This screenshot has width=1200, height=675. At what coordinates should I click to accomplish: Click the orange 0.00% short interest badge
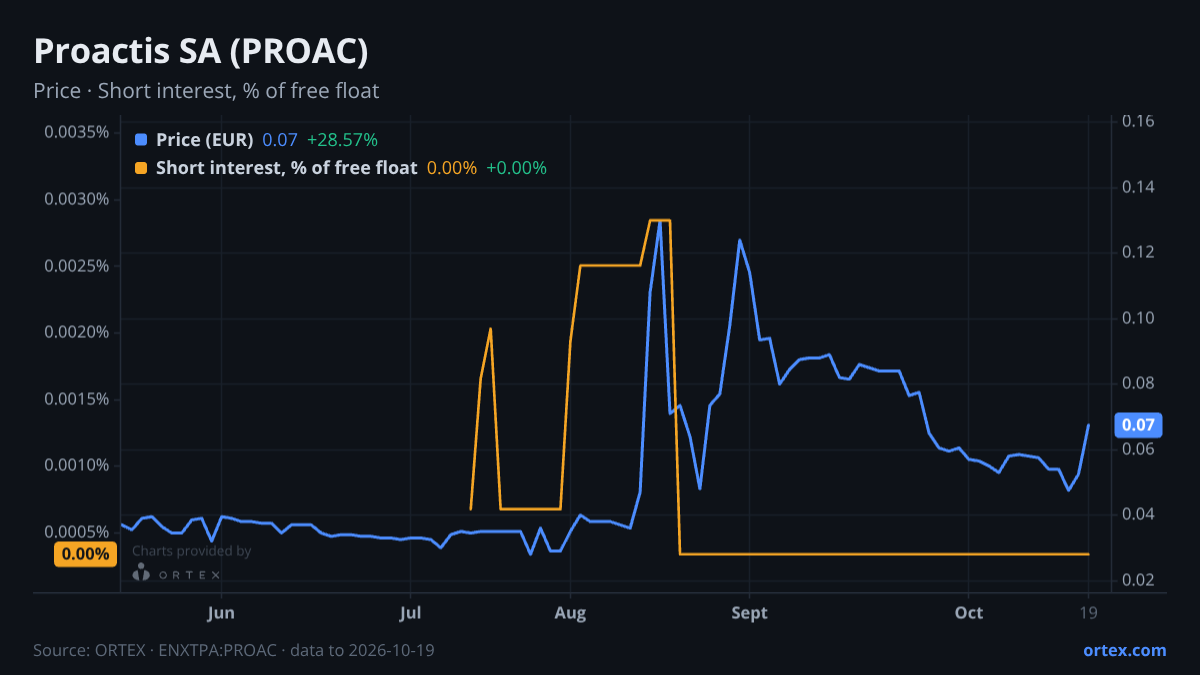tap(85, 554)
